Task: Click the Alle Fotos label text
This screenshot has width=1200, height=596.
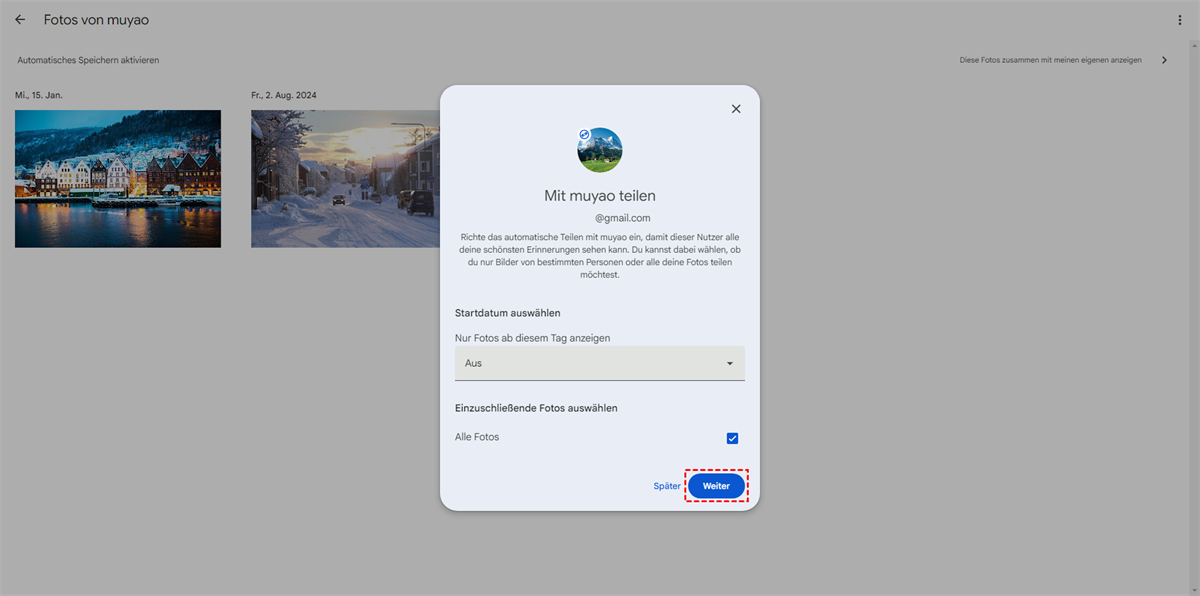Action: click(477, 437)
